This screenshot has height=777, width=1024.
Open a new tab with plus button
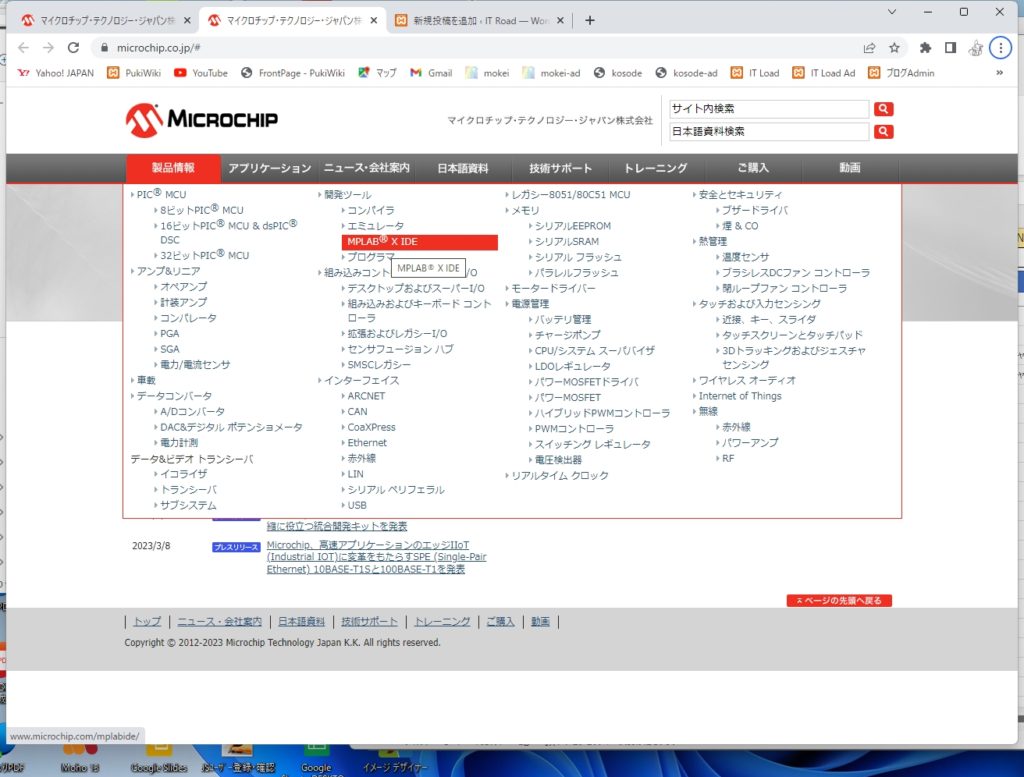tap(590, 20)
